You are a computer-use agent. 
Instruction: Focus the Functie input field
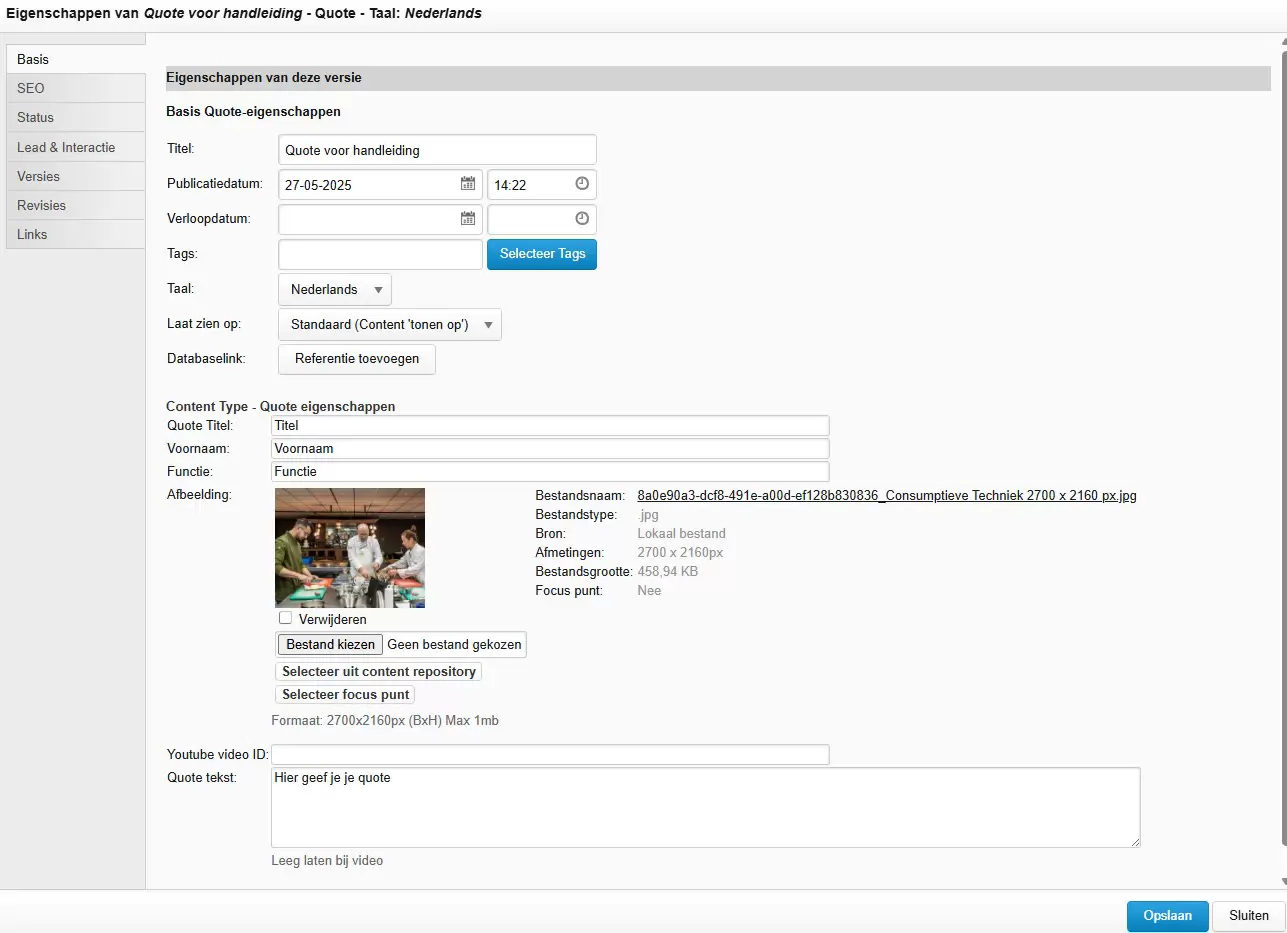(x=550, y=471)
